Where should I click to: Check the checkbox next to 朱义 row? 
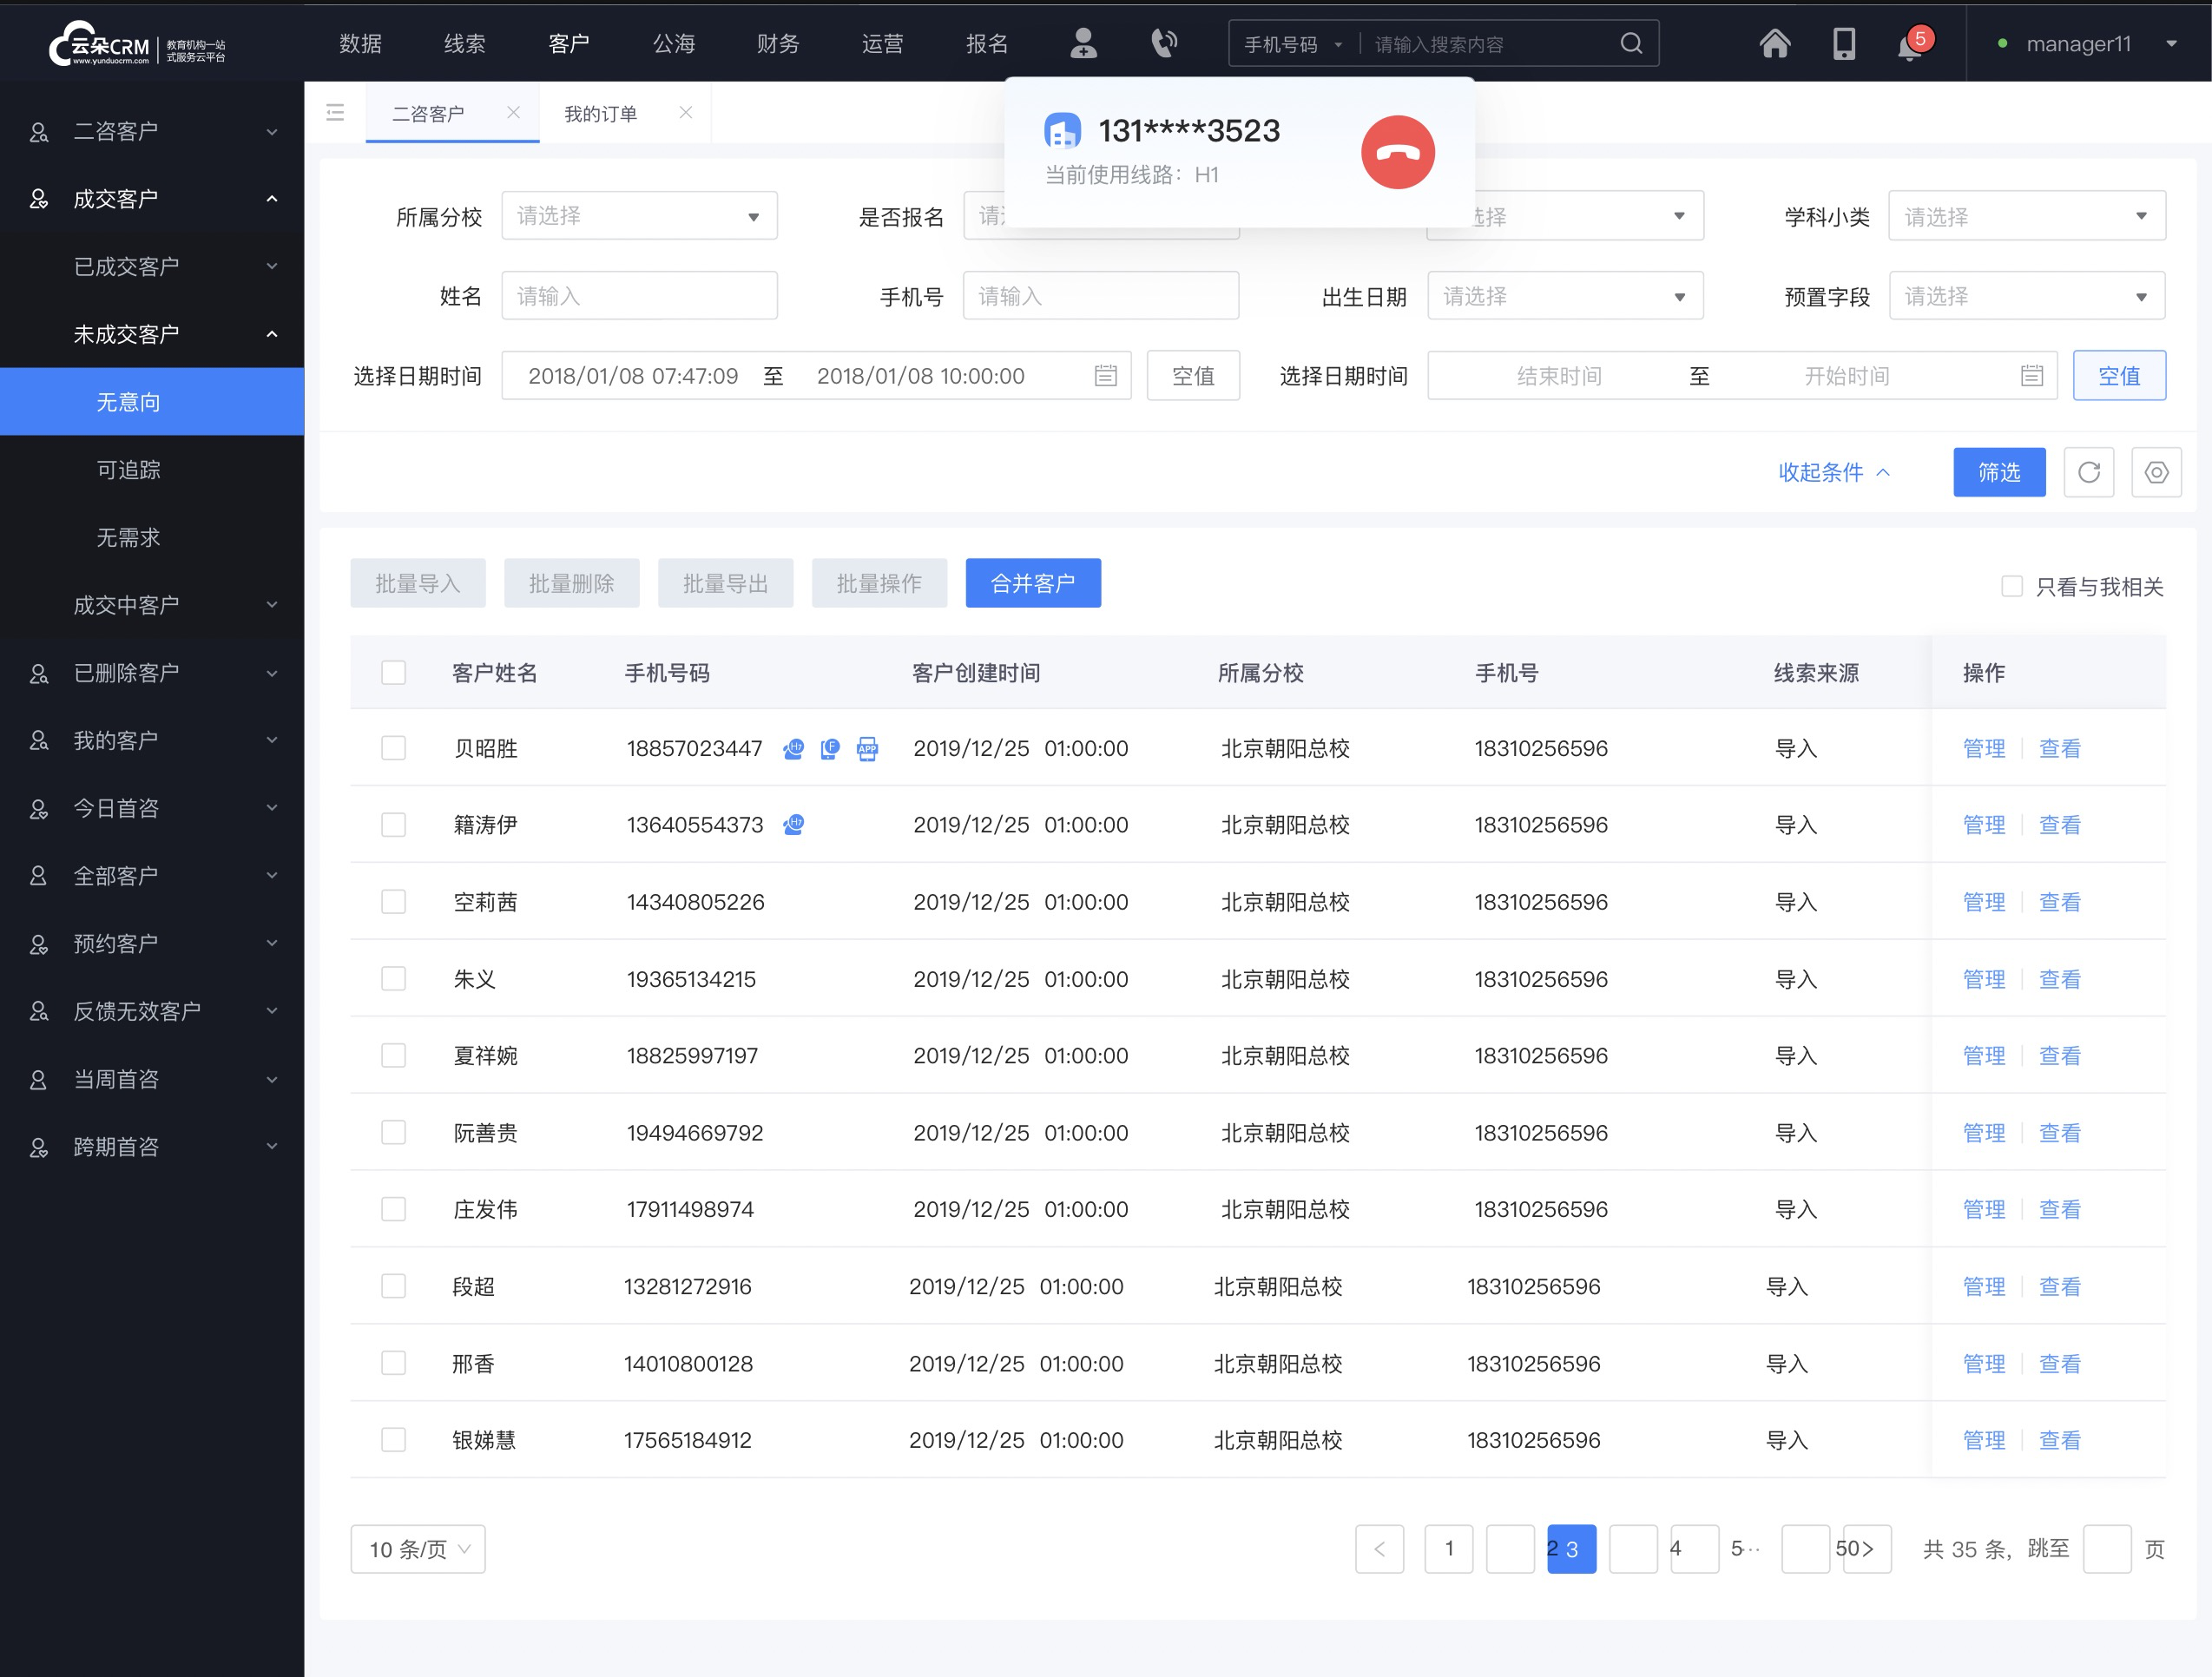[394, 979]
